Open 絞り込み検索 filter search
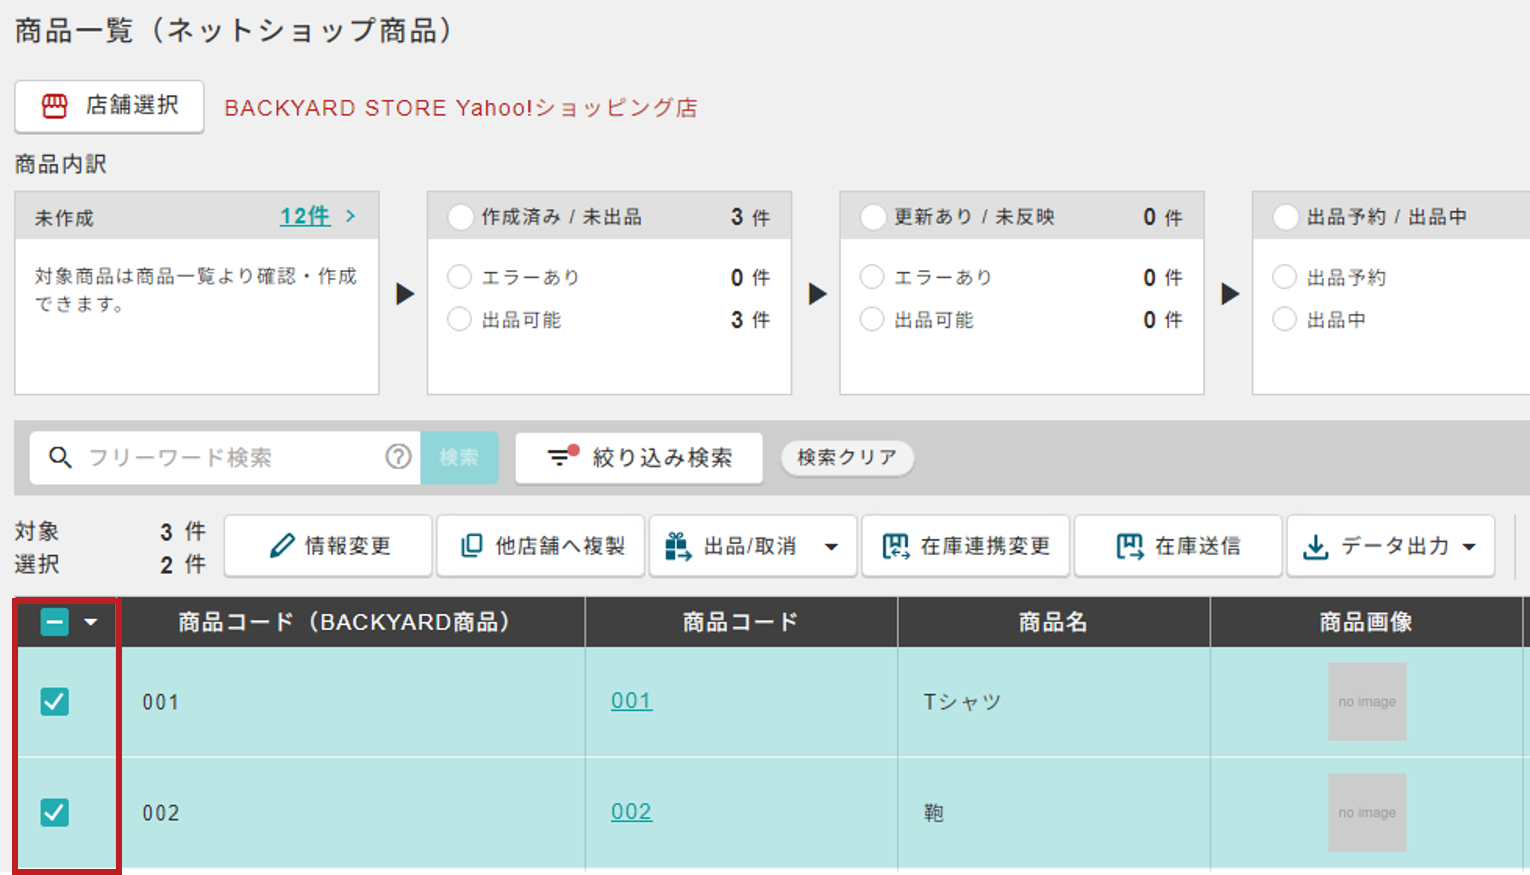The image size is (1530, 875). click(x=639, y=458)
